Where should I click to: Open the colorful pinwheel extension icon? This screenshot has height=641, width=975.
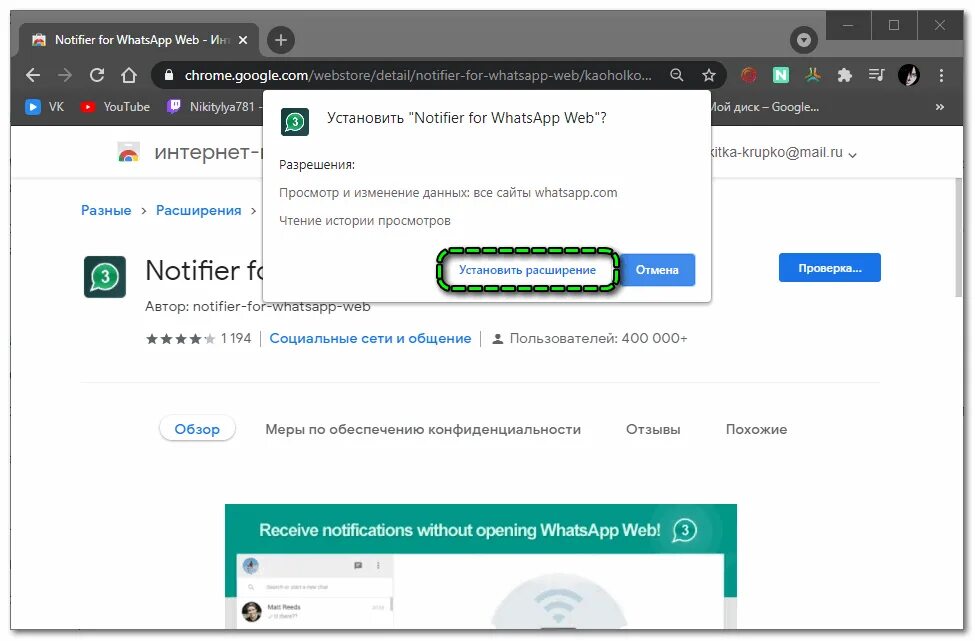tap(812, 75)
